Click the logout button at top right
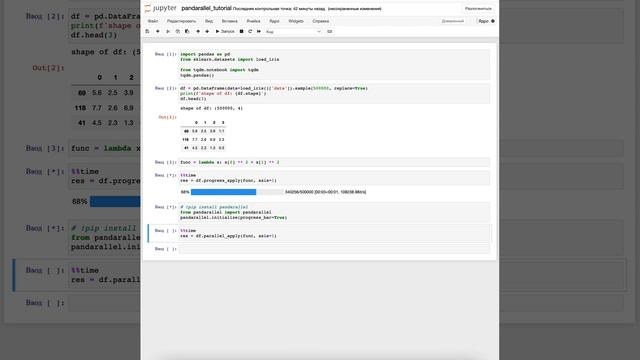The width and height of the screenshot is (640, 360). coord(478,9)
